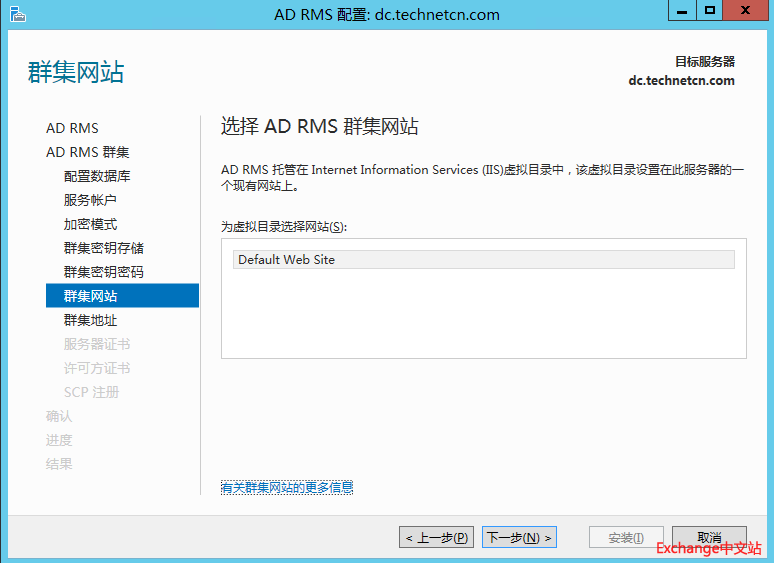
Task: Click the disabled 安装(I) button
Action: 626,538
